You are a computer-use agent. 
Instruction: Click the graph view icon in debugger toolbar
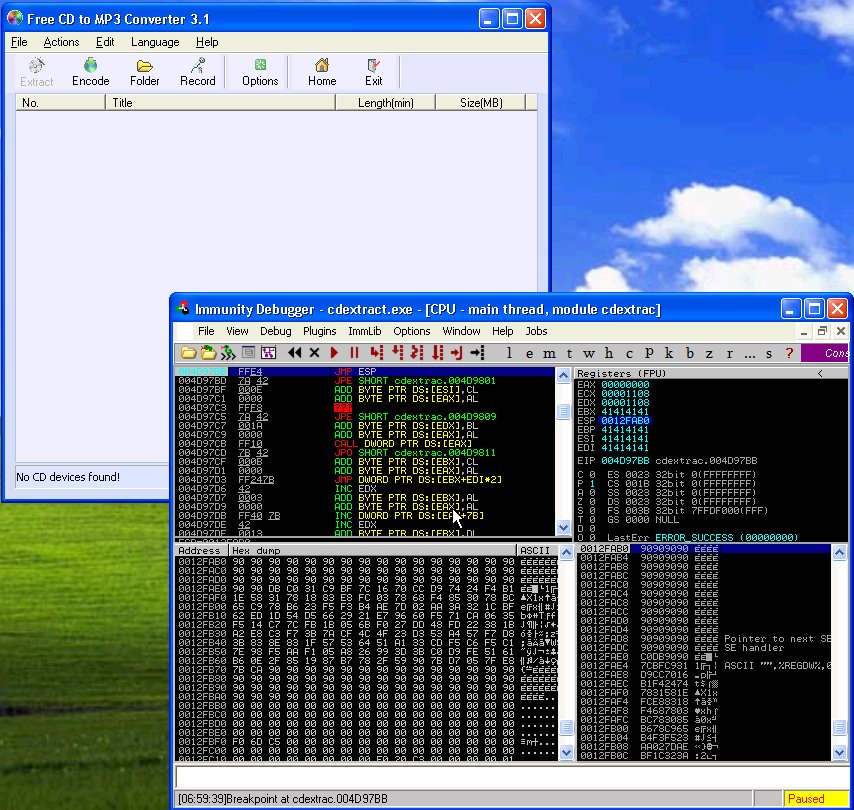[269, 353]
